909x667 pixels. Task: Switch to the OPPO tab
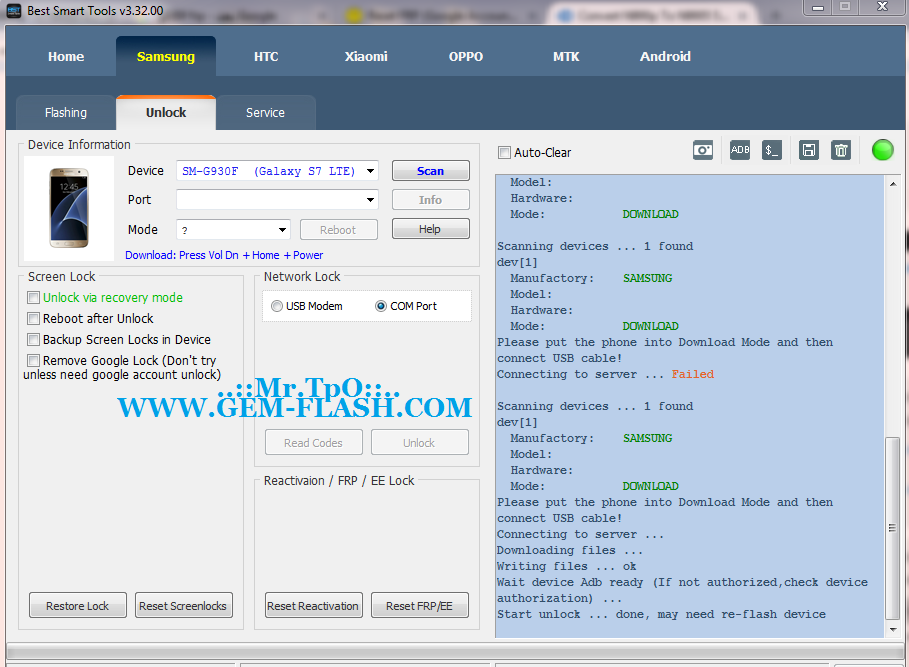pos(466,57)
